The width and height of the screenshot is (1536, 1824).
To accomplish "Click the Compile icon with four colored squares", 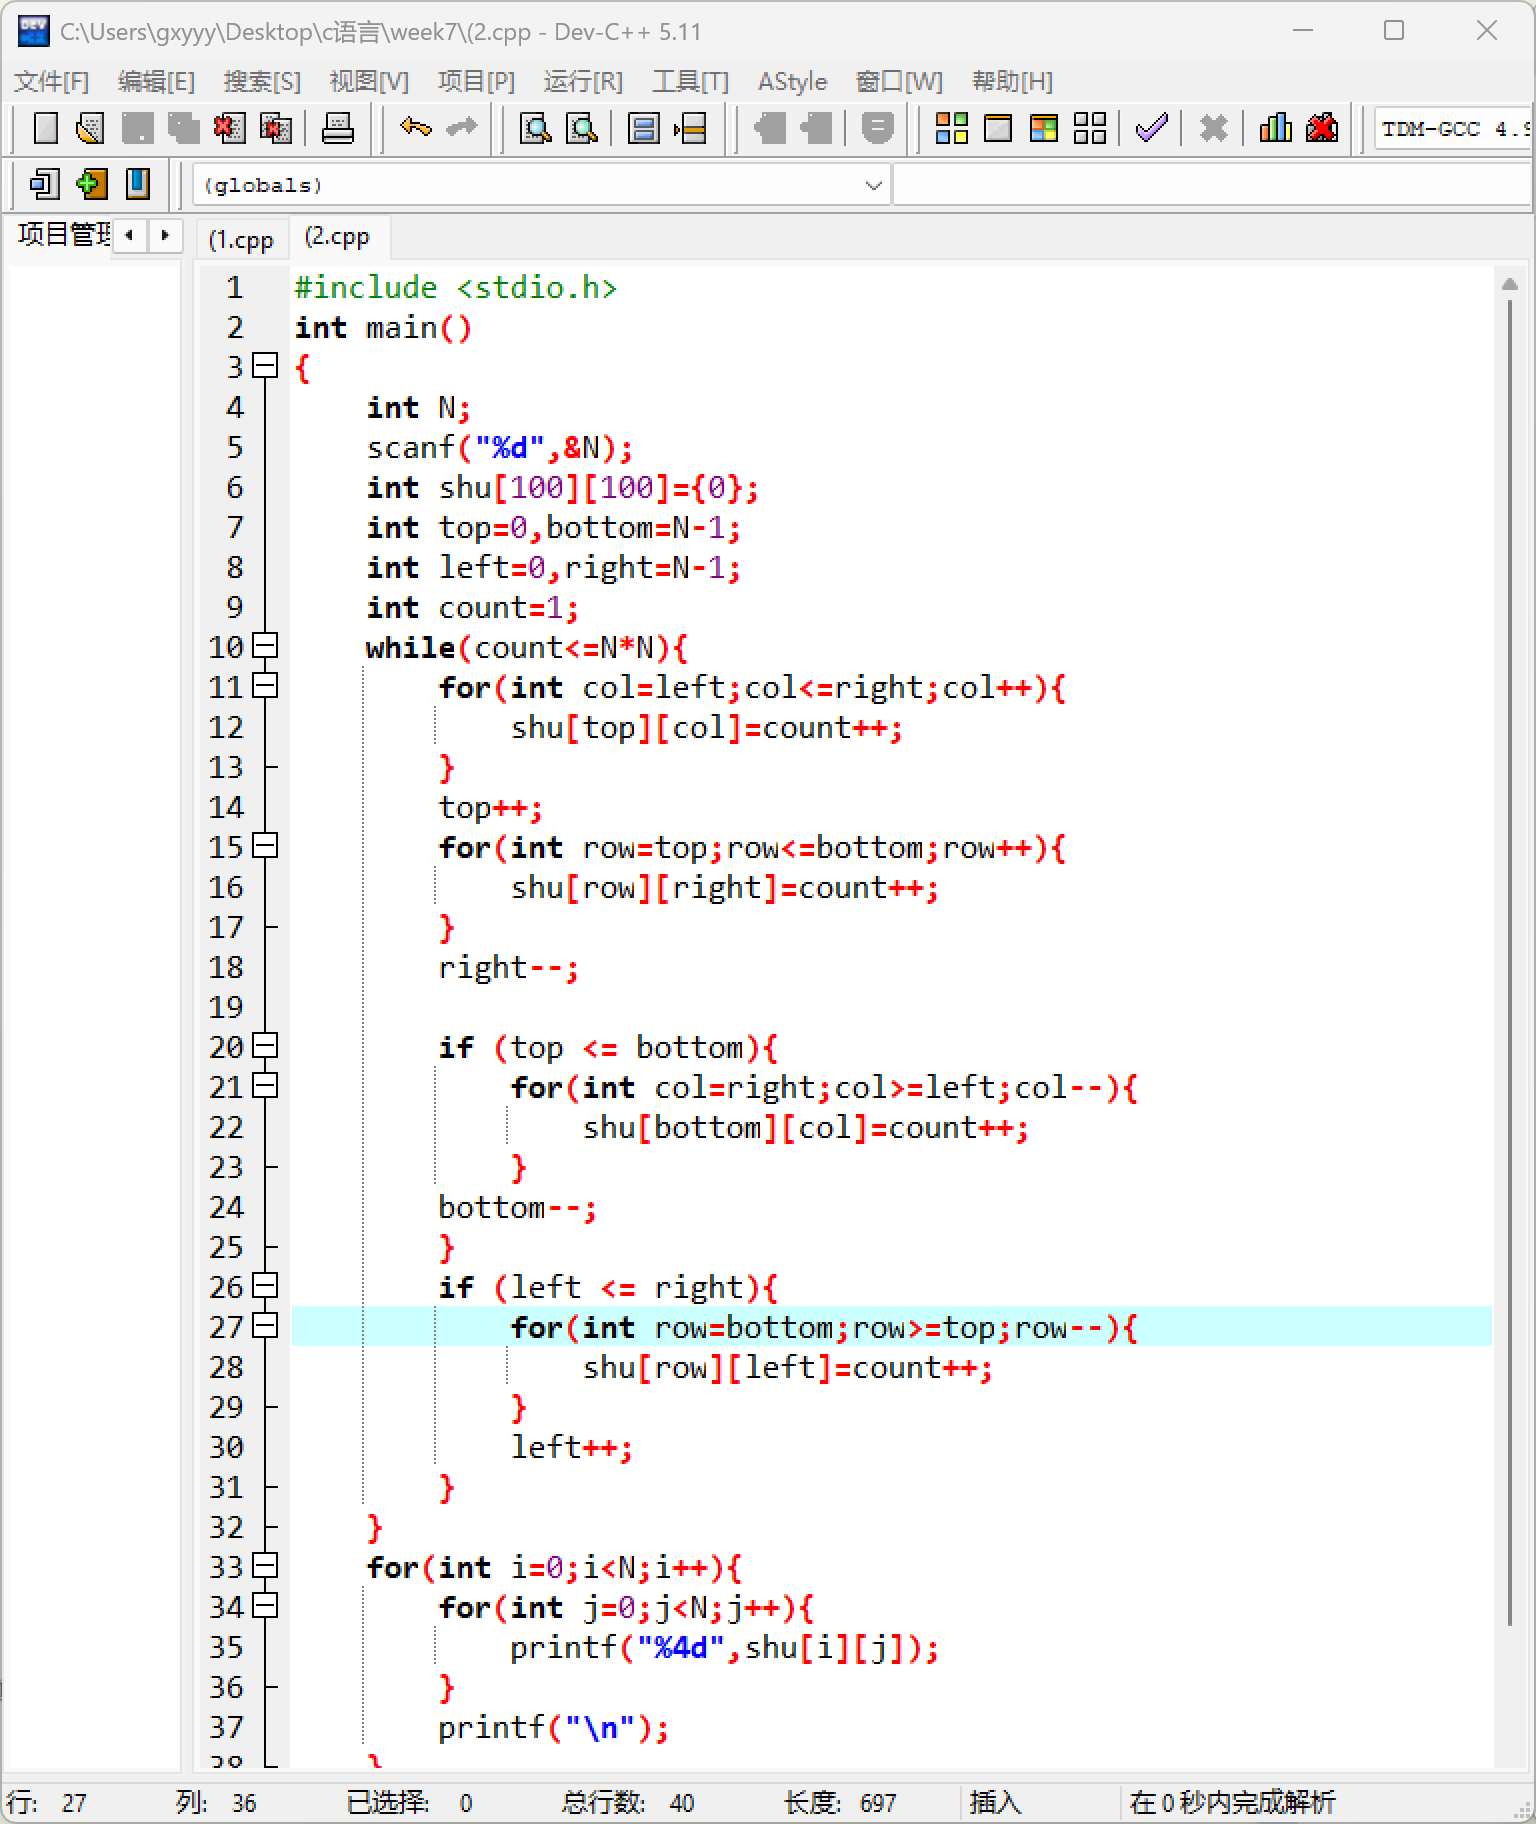I will [x=951, y=128].
